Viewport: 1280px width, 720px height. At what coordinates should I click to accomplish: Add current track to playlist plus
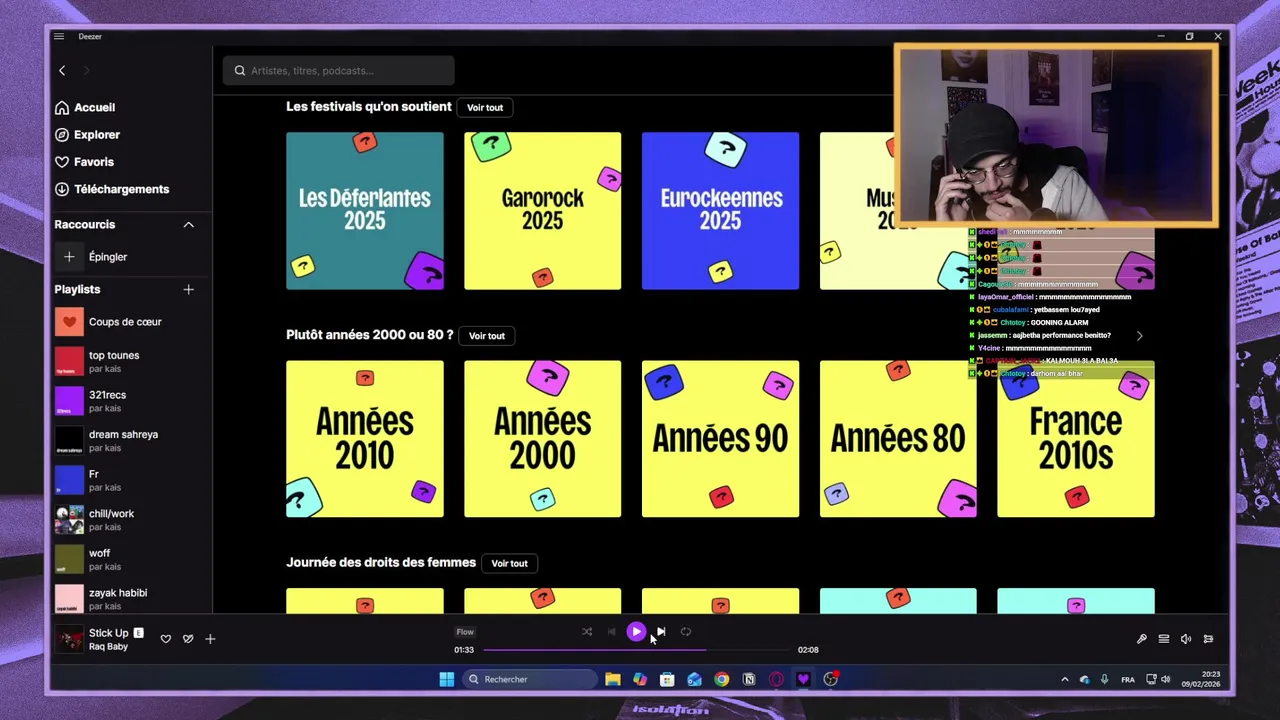tap(210, 639)
